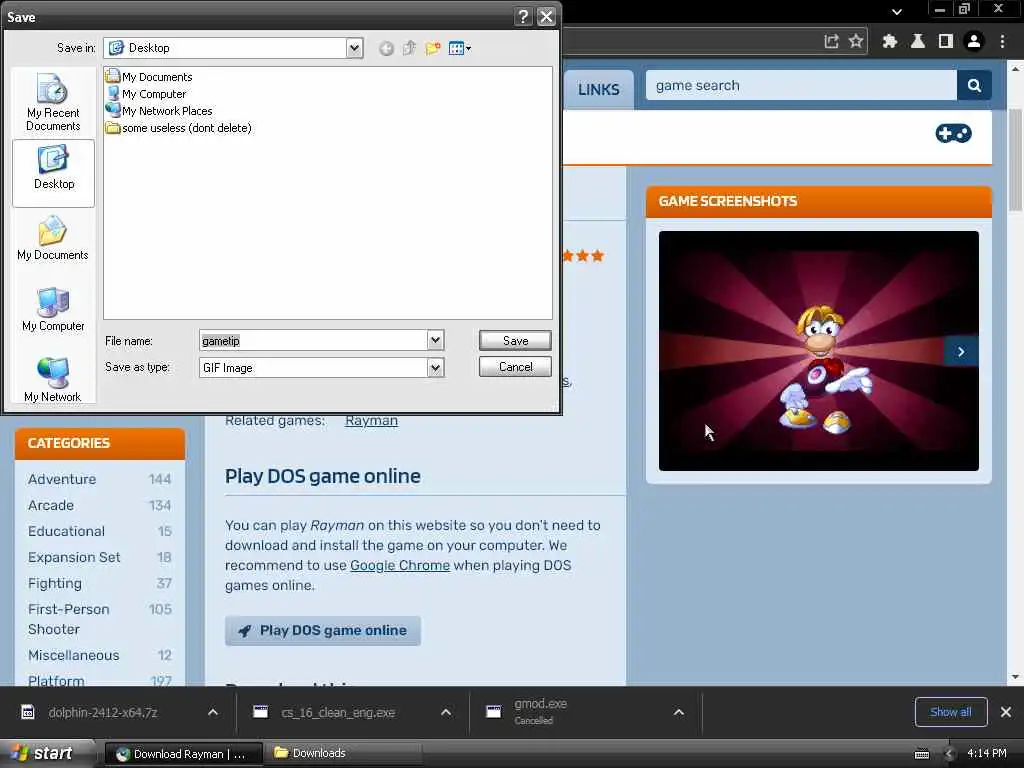Screen dimensions: 1024x768
Task: Open the Expansion Set category
Action: (x=74, y=558)
